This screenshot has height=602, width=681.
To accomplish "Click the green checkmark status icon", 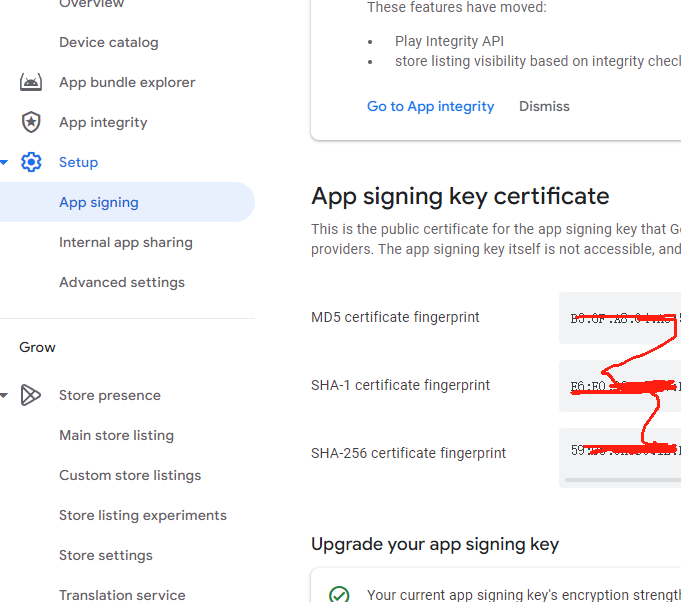I will click(x=339, y=594).
